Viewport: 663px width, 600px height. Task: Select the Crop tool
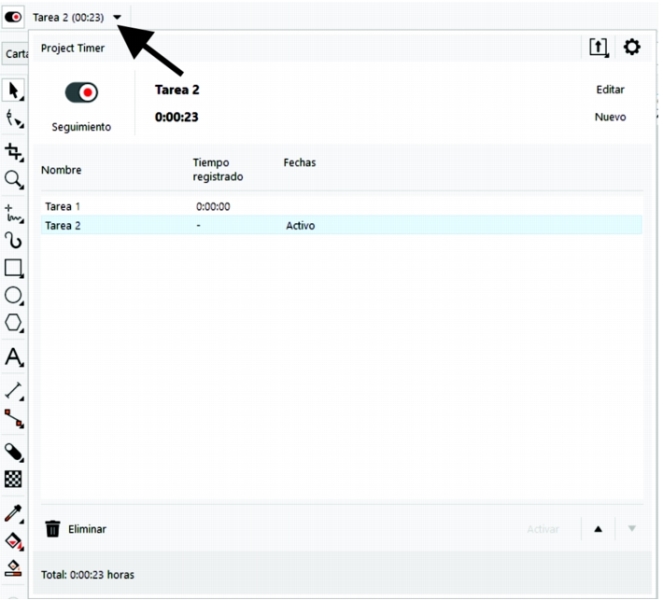14,151
